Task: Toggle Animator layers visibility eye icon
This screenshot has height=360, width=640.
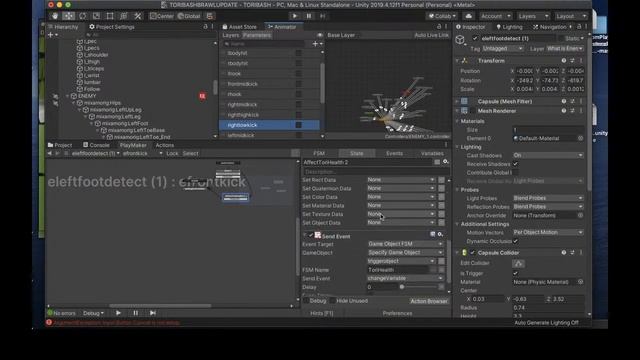Action: (320, 35)
